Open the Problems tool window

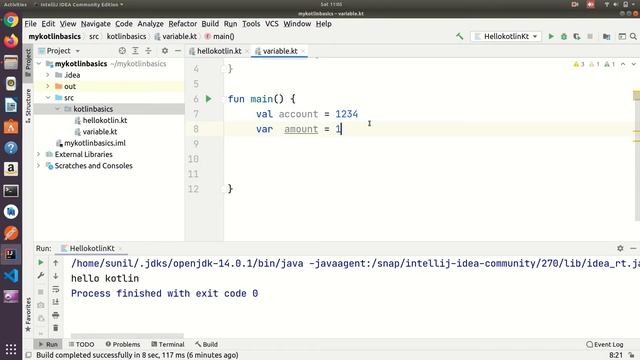(123, 344)
